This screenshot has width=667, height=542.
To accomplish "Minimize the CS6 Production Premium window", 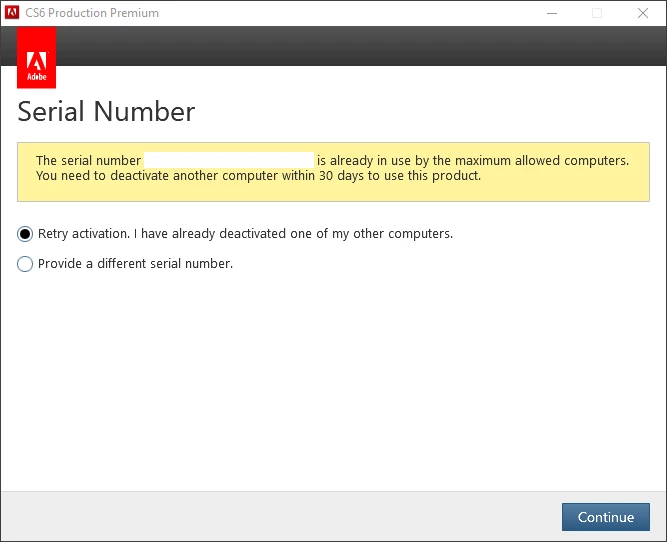I will point(552,13).
